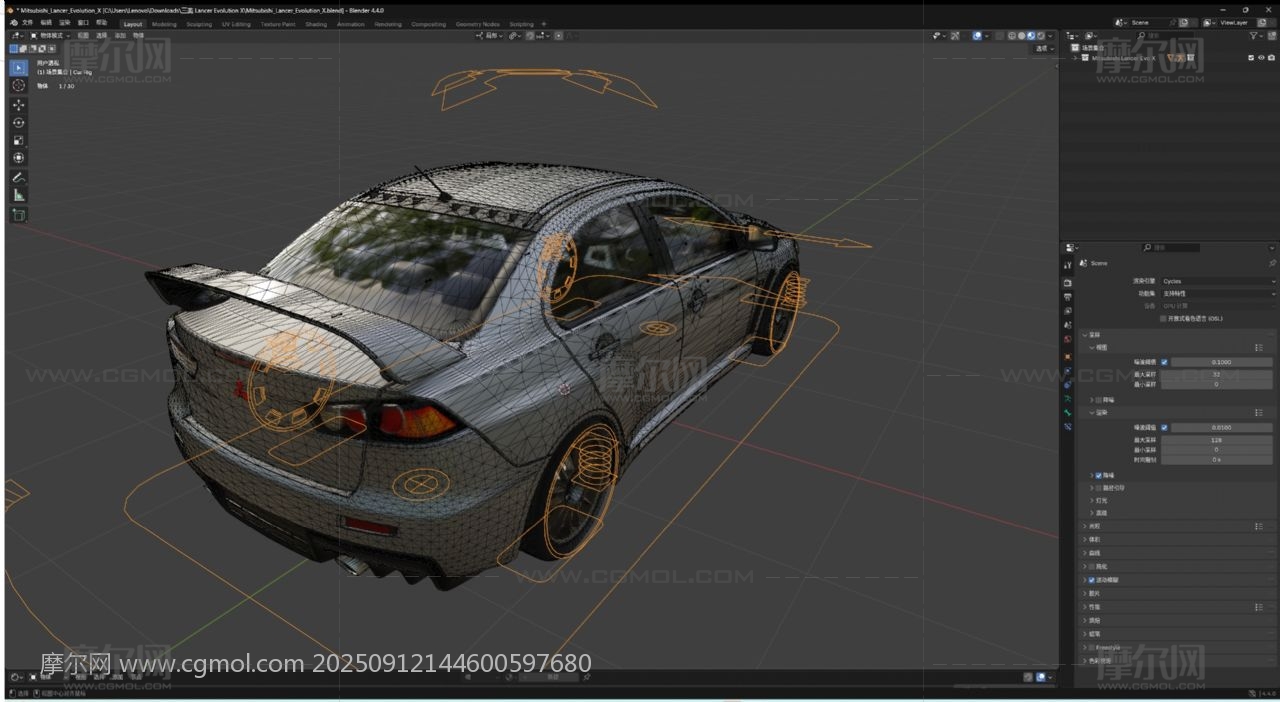Viewport: 1280px width, 702px height.
Task: Open the 选项 options dropdown
Action: point(1044,48)
